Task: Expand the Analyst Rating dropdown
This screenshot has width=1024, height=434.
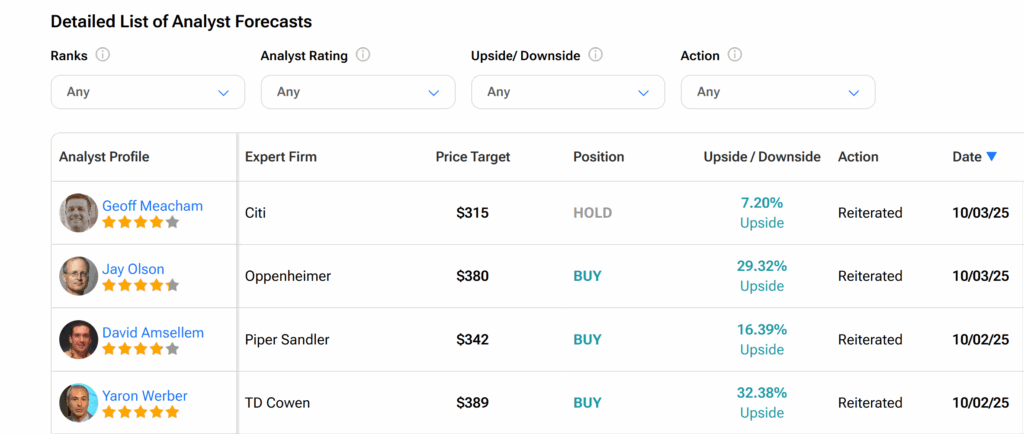Action: 357,92
